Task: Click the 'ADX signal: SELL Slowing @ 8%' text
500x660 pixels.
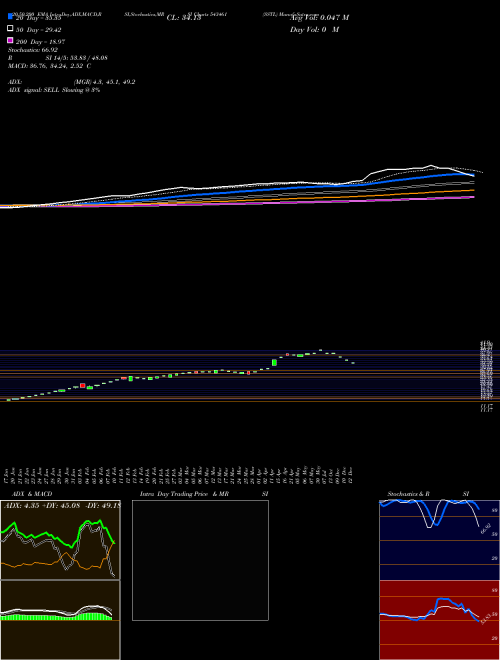Action: click(x=54, y=90)
